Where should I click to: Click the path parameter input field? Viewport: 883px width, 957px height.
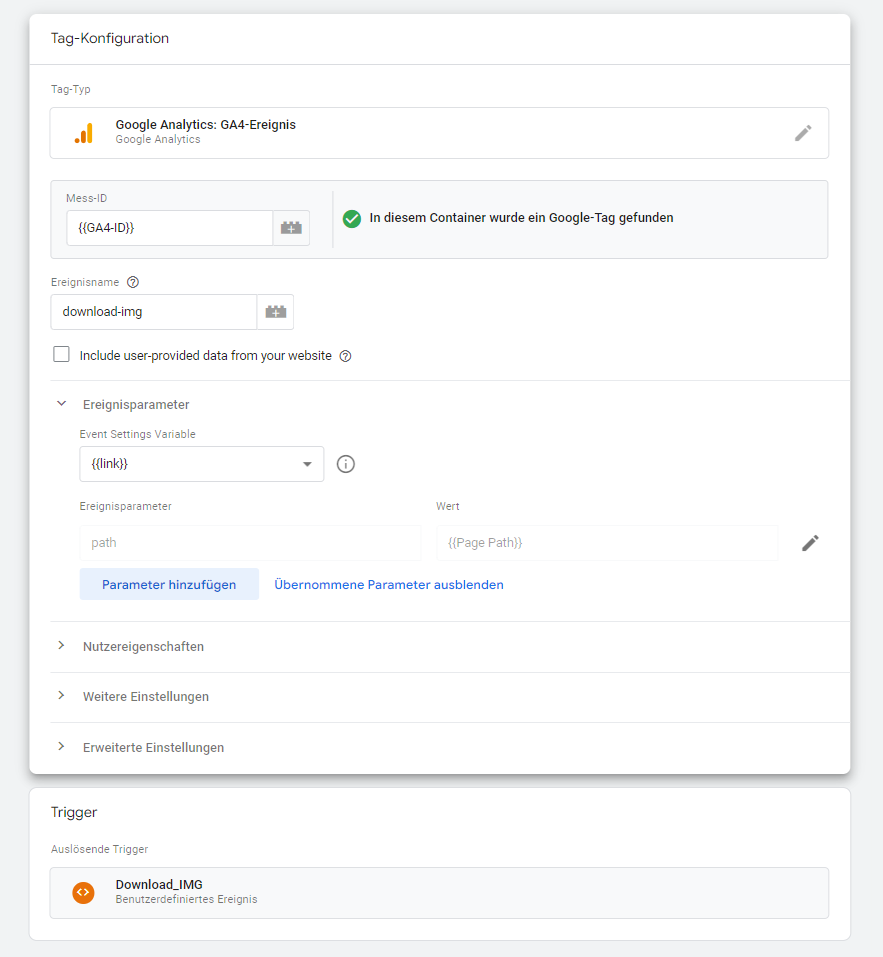click(x=250, y=542)
